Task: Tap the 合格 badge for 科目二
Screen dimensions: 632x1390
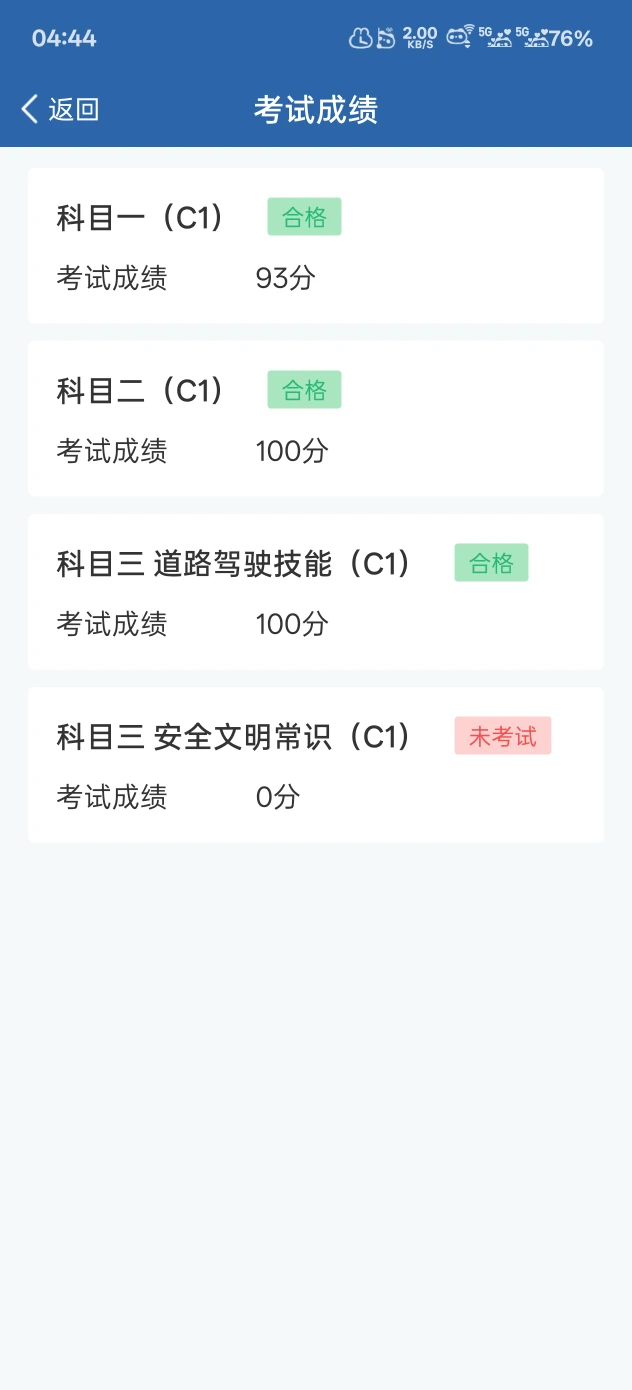Action: click(304, 390)
